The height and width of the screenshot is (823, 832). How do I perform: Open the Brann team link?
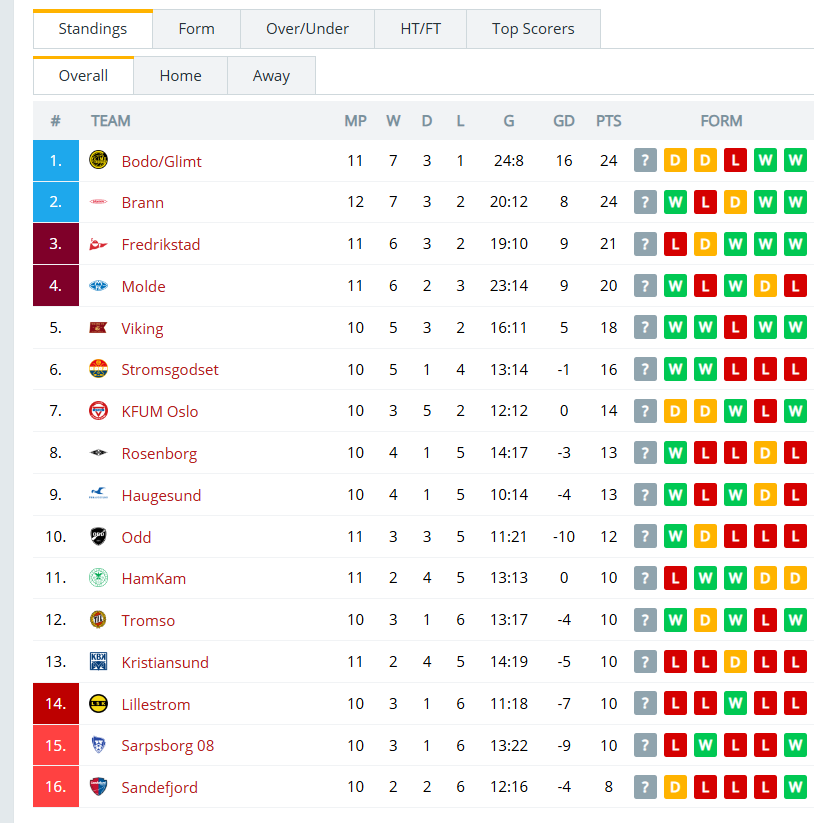pos(142,203)
